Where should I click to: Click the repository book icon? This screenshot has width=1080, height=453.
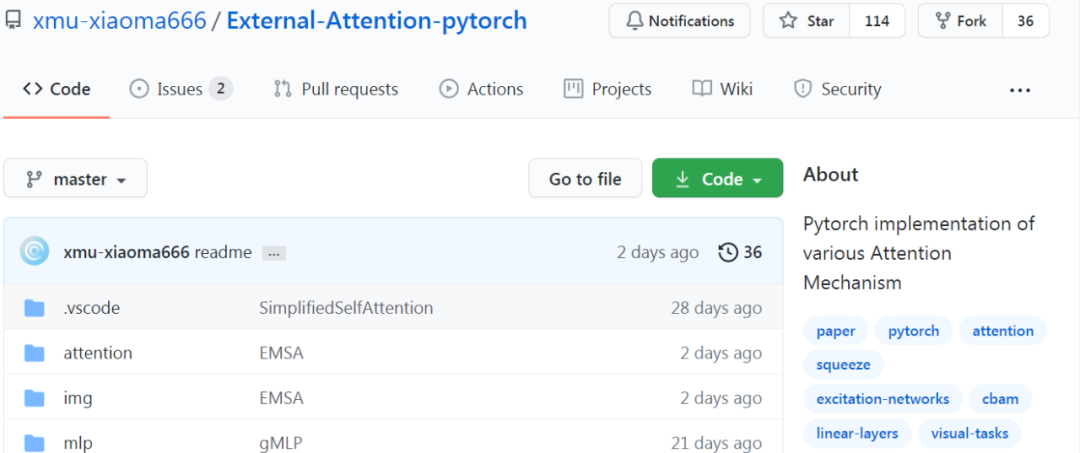click(x=13, y=20)
